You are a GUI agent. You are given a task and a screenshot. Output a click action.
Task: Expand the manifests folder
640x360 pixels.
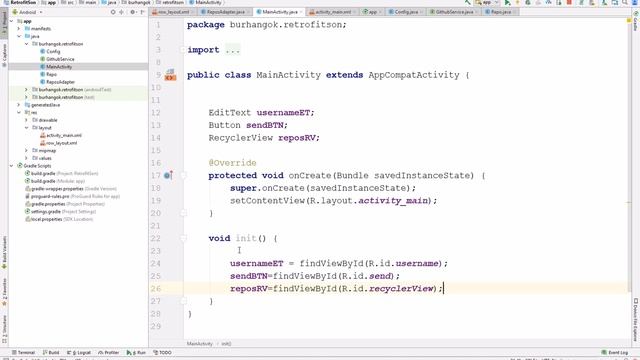19,29
